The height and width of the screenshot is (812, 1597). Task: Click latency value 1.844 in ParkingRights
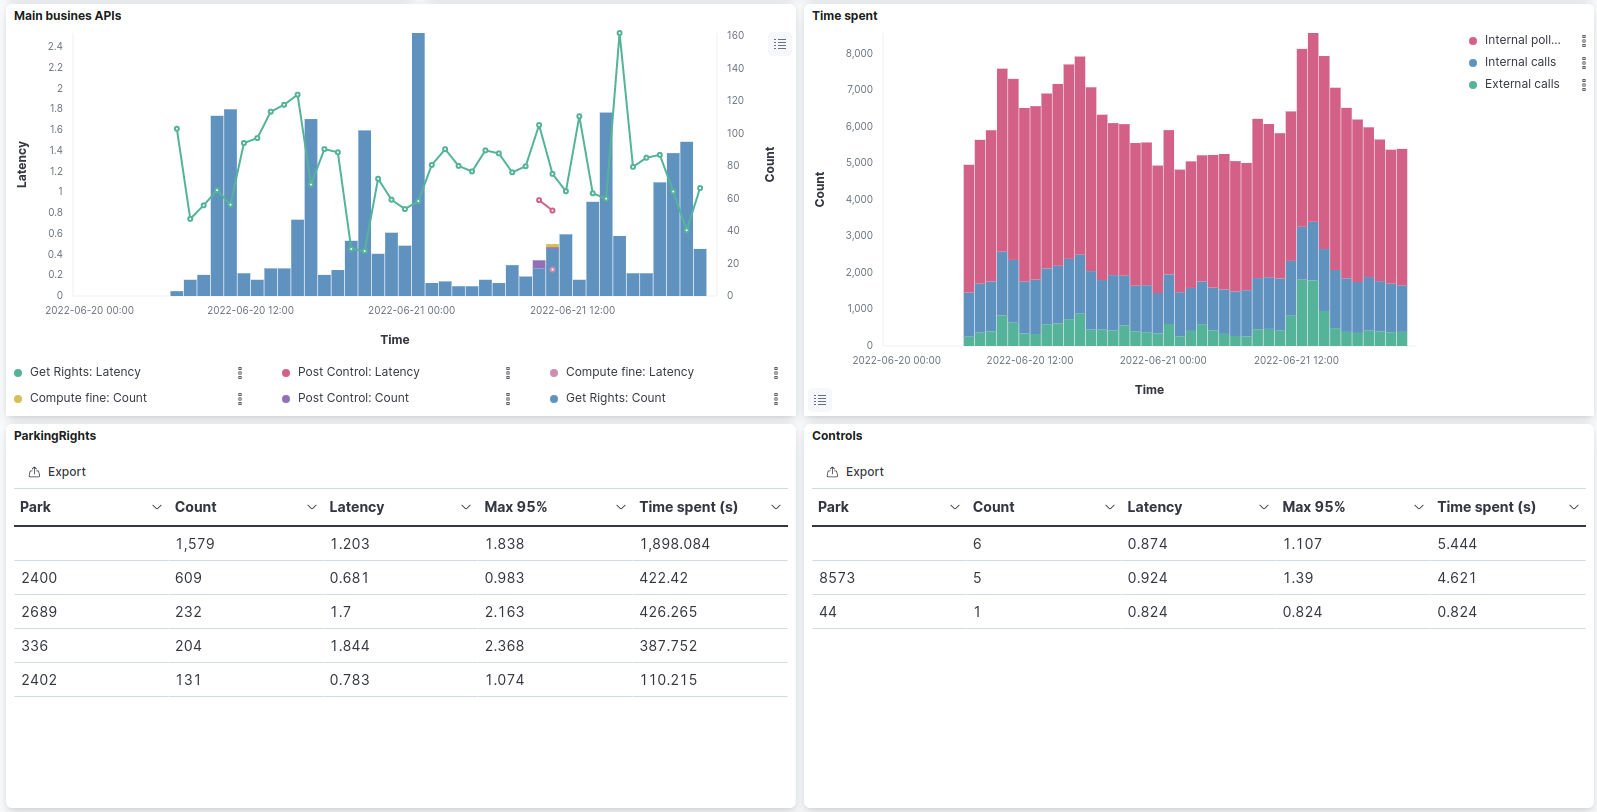(350, 646)
